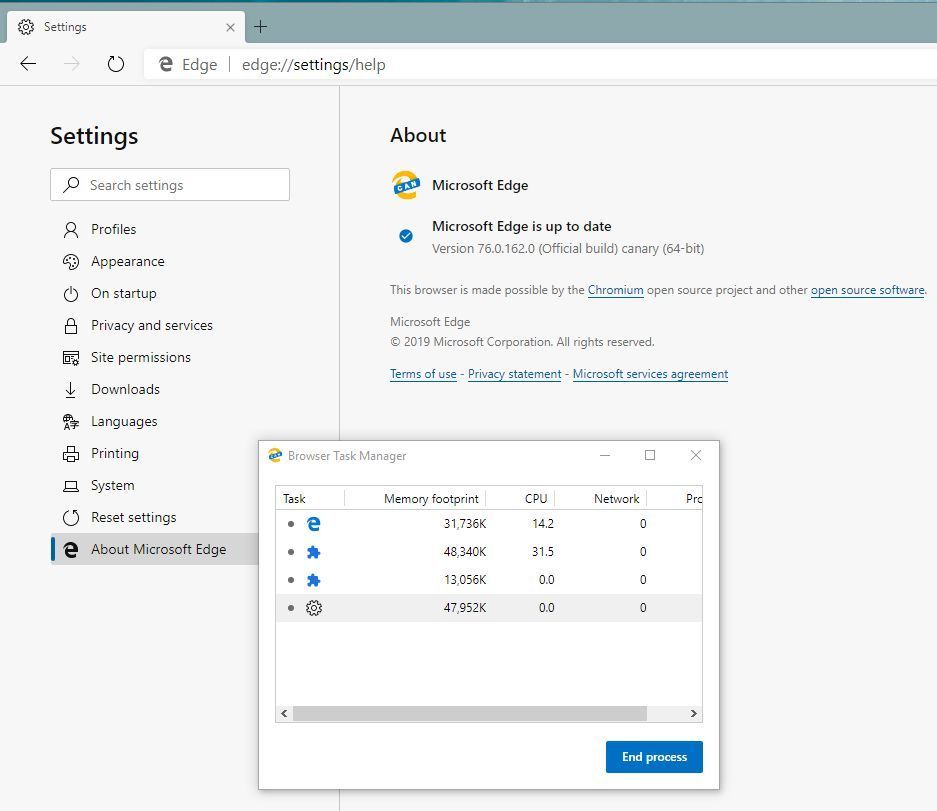Click the 14.2 CPU value

pyautogui.click(x=543, y=524)
